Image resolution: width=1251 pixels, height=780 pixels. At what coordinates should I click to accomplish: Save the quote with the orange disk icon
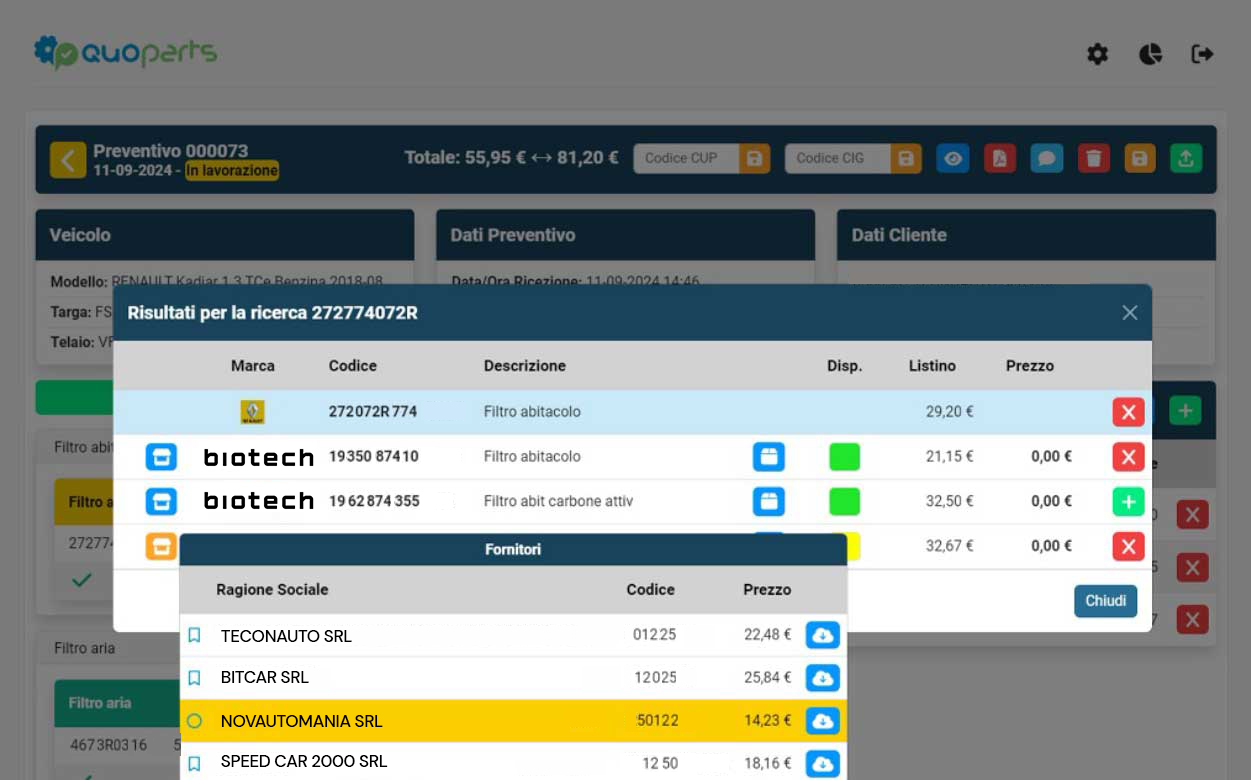1140,158
